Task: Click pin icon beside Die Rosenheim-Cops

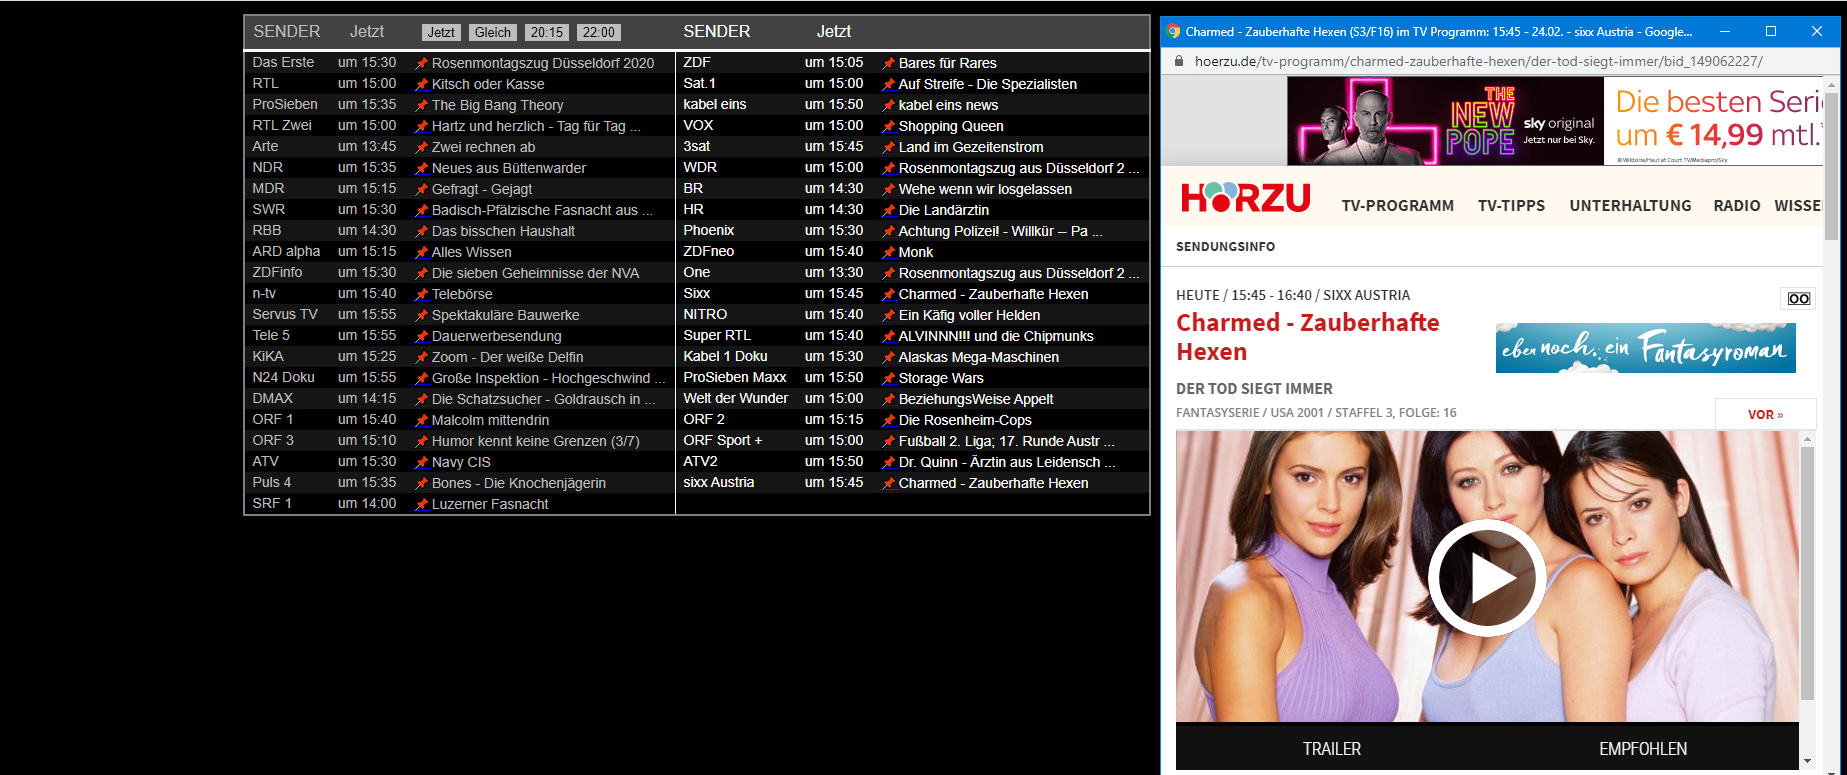Action: [889, 420]
